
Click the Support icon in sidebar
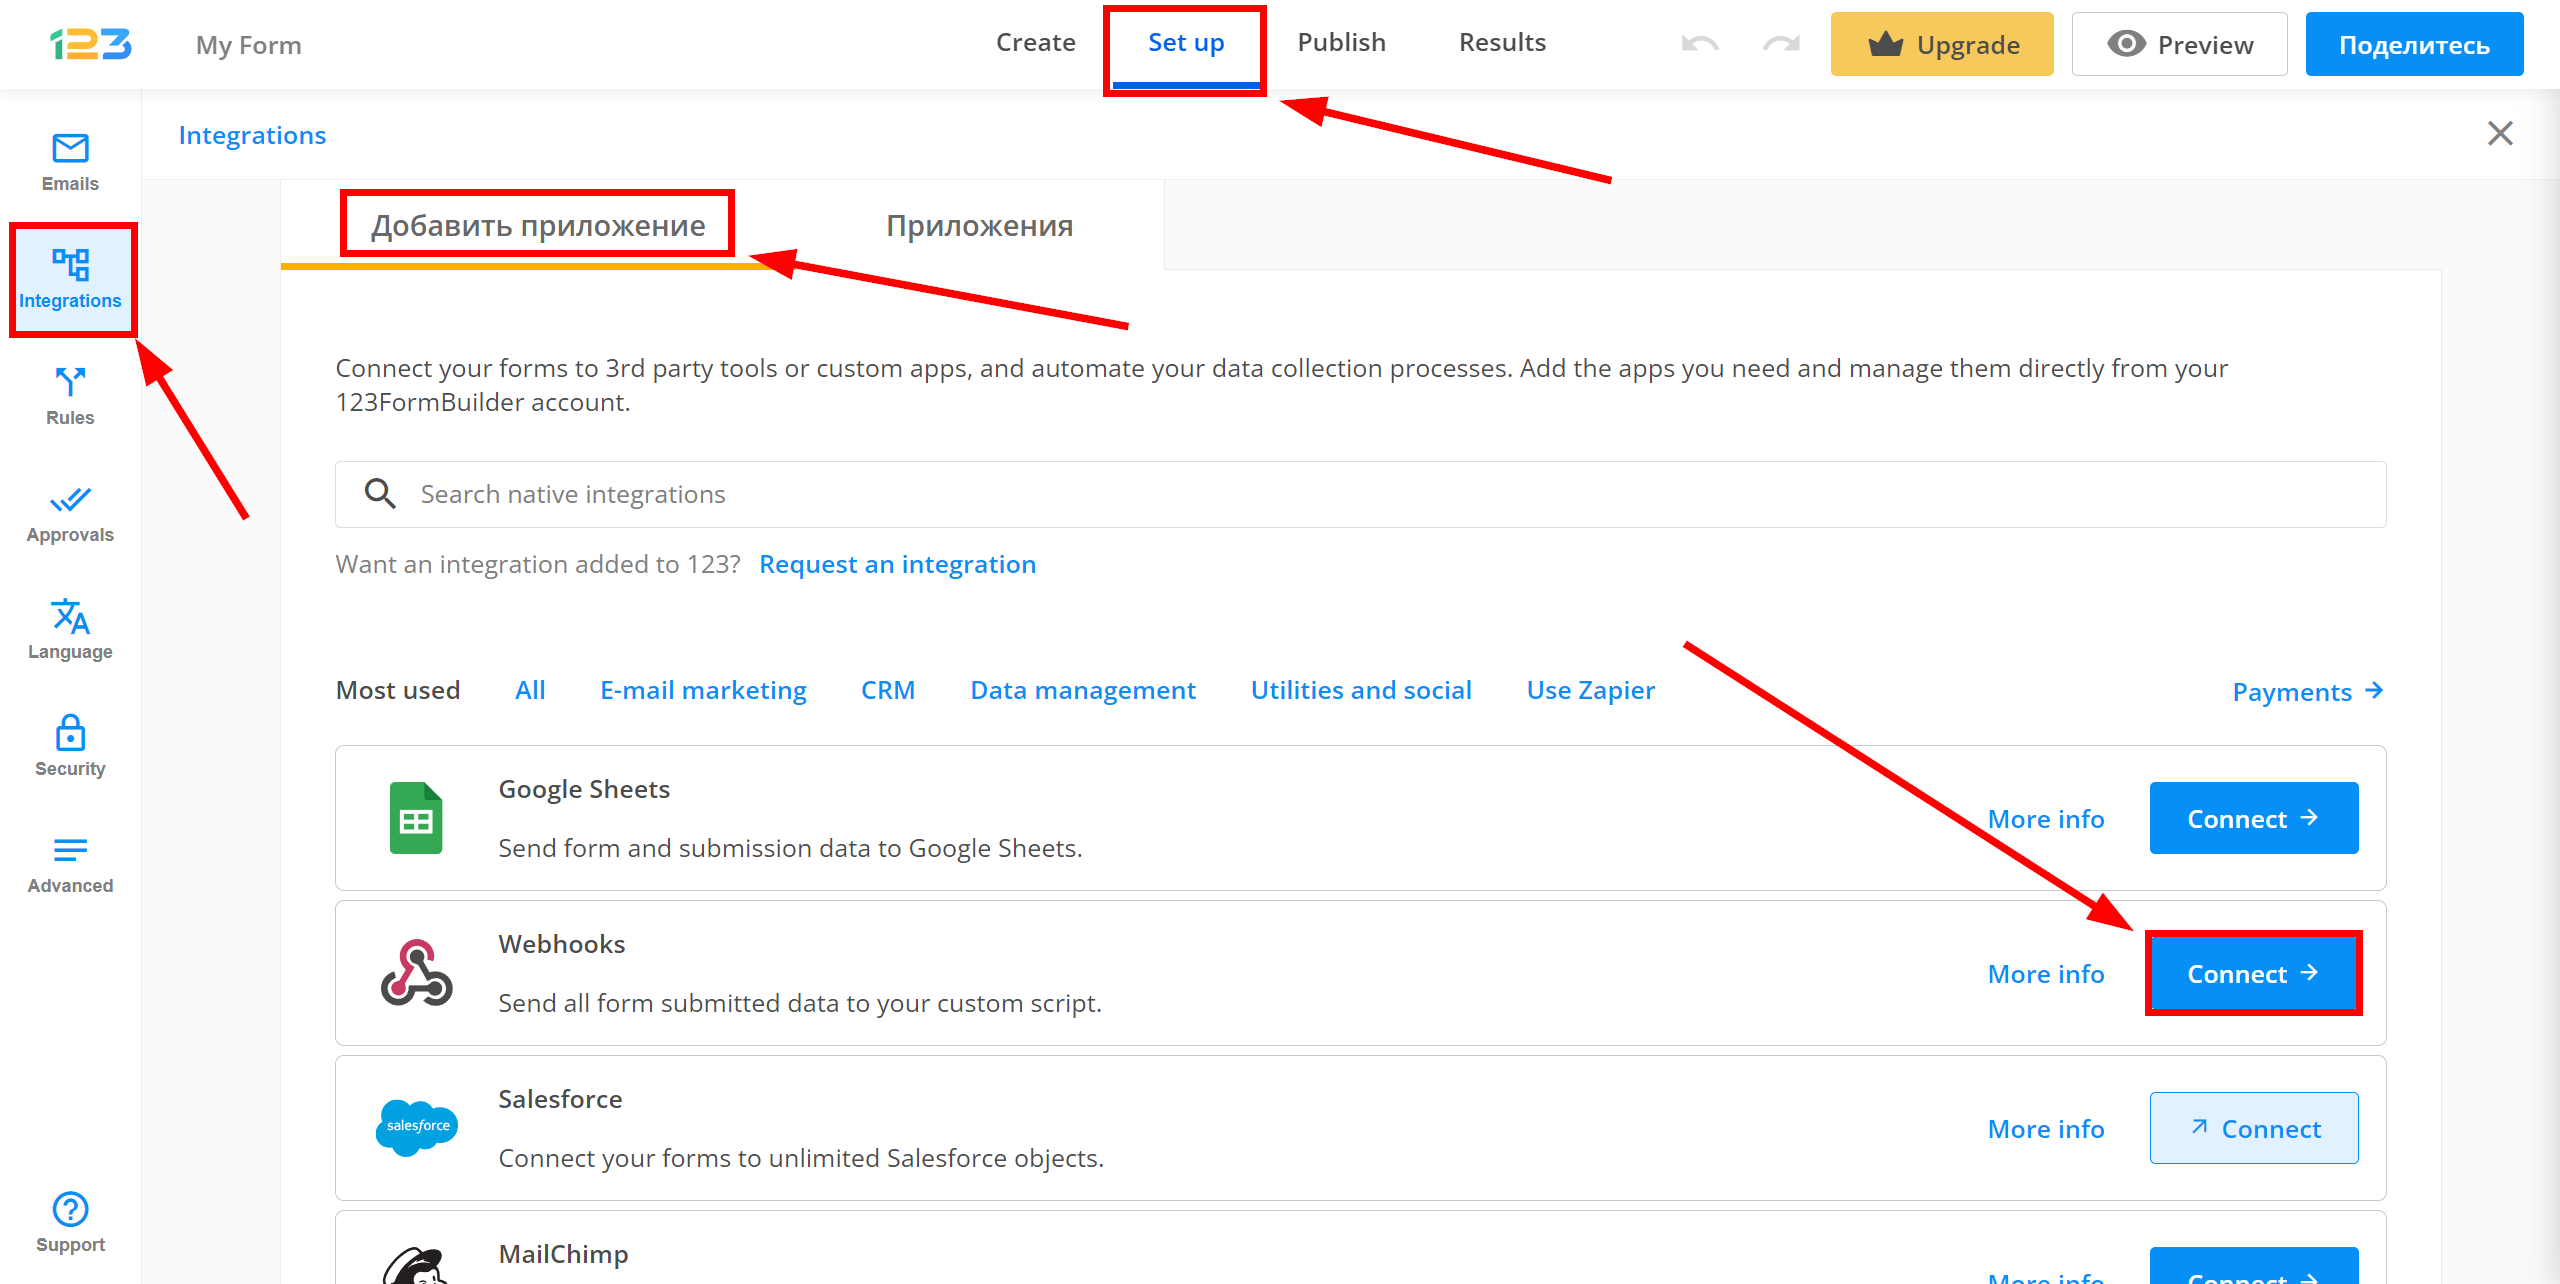[67, 1212]
